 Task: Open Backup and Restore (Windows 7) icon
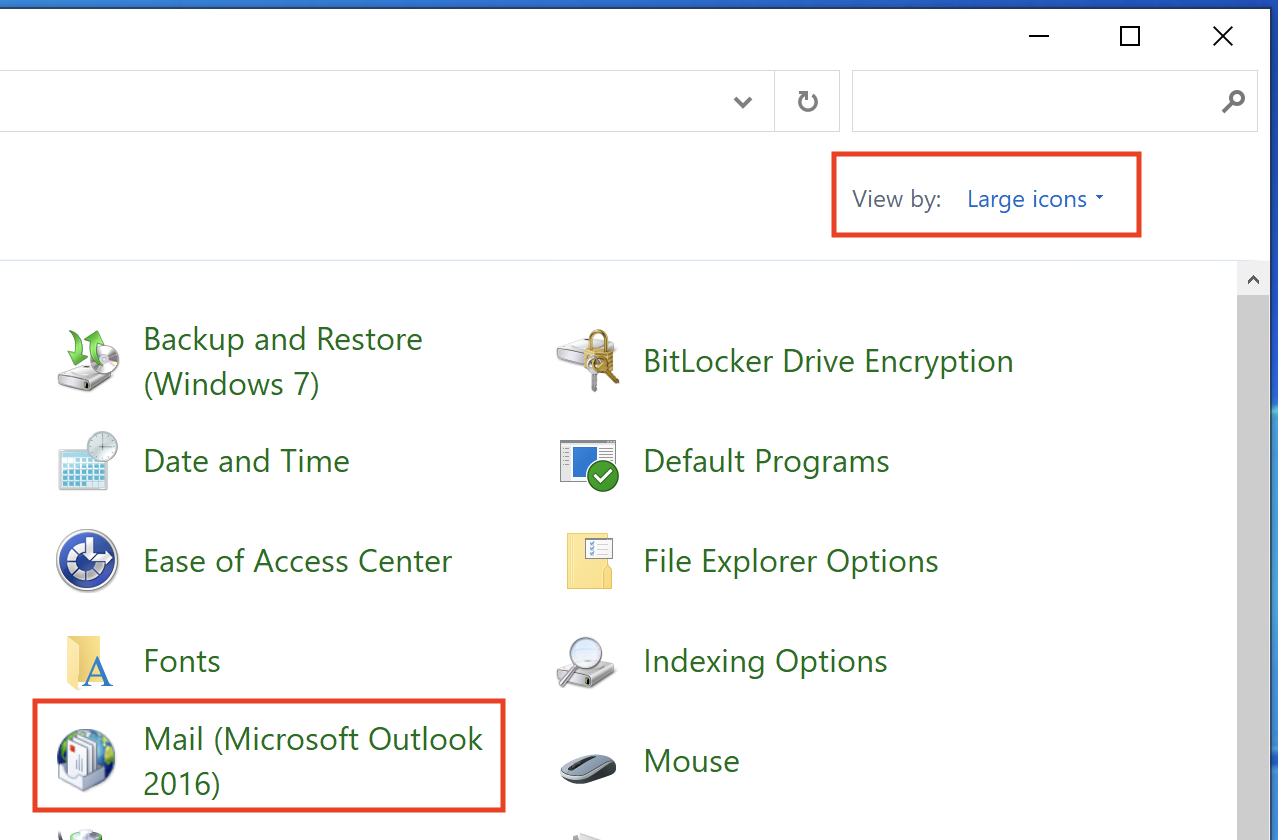pos(88,361)
